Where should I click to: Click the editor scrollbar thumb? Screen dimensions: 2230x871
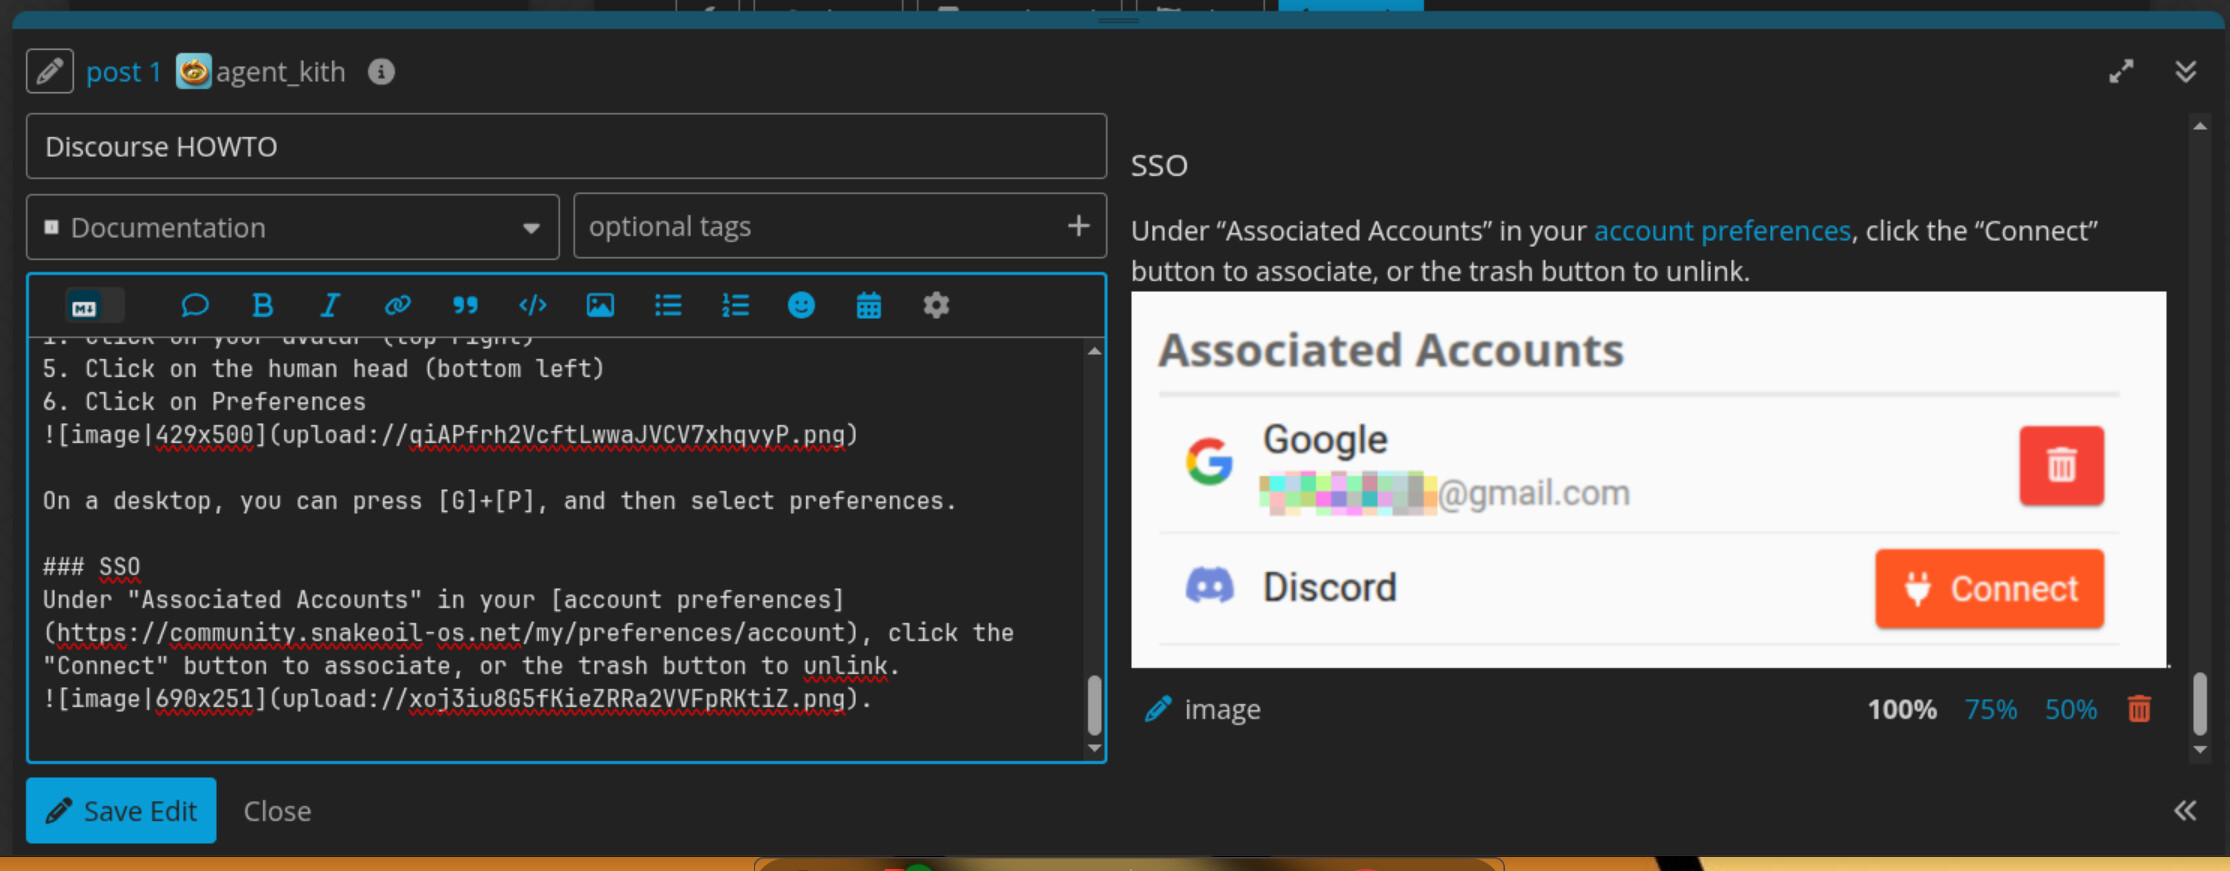tap(1094, 706)
